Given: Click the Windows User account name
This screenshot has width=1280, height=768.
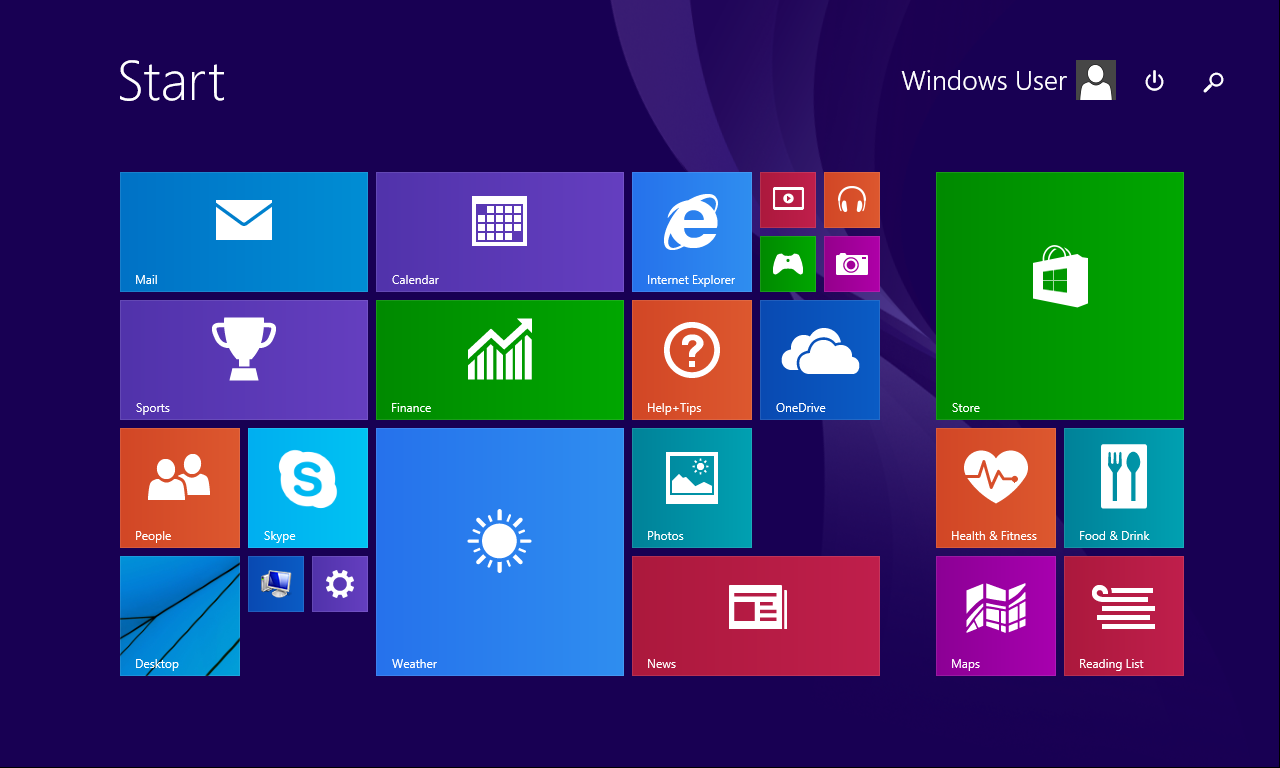Looking at the screenshot, I should 984,81.
